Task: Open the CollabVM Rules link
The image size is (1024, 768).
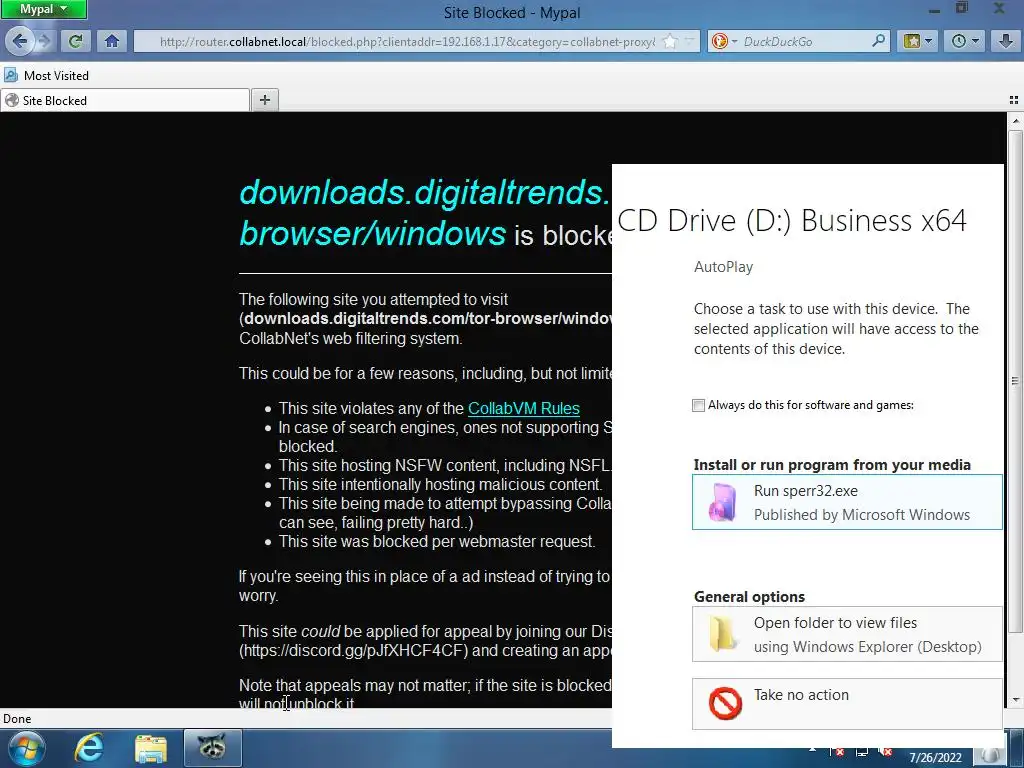Action: click(x=524, y=408)
